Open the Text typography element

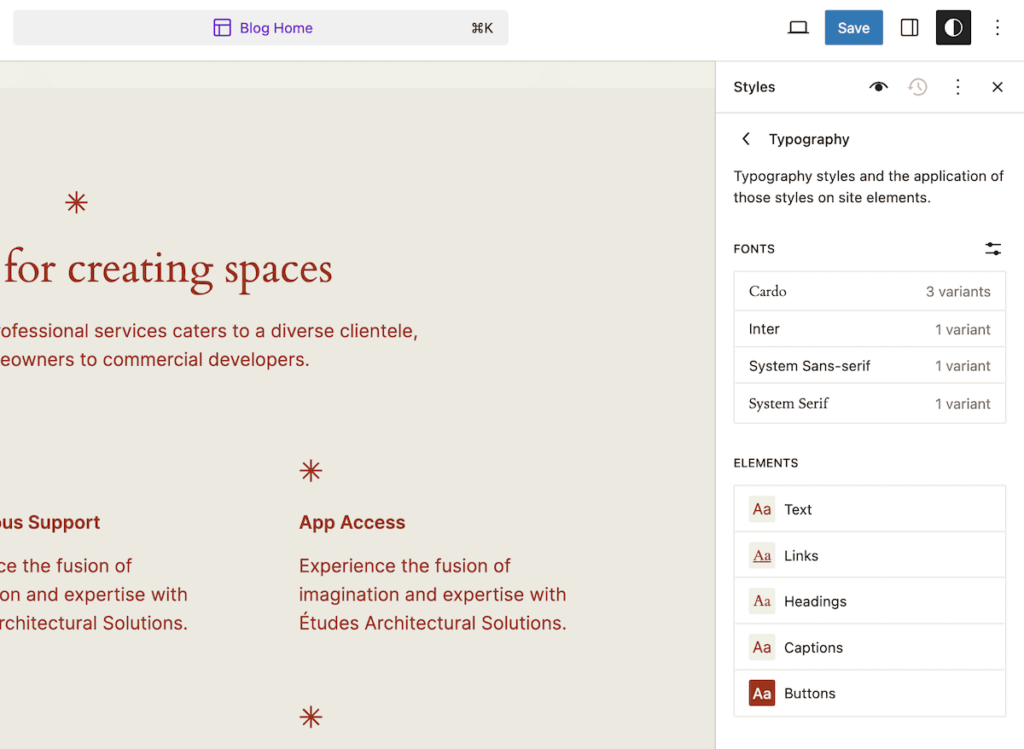click(x=869, y=509)
